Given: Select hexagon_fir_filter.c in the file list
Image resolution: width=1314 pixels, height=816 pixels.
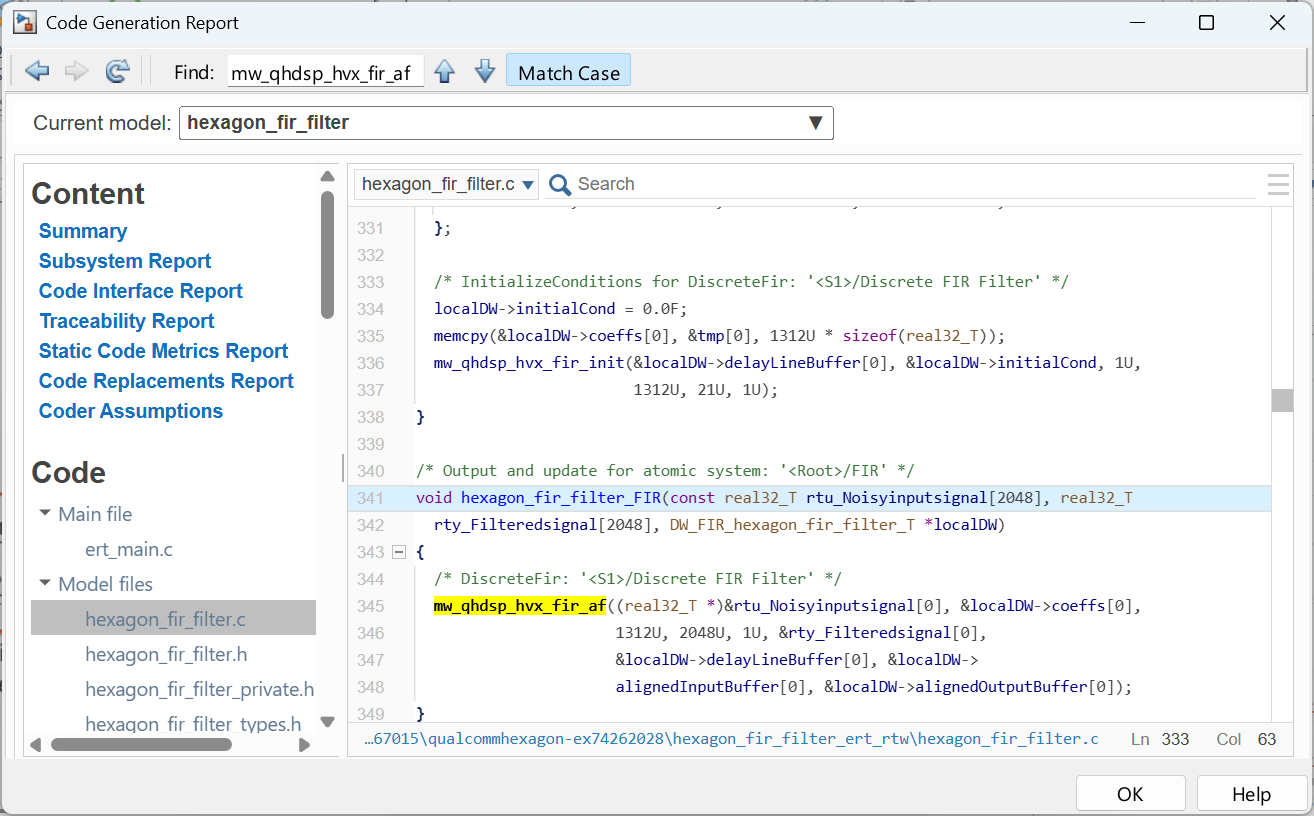Looking at the screenshot, I should [x=173, y=619].
